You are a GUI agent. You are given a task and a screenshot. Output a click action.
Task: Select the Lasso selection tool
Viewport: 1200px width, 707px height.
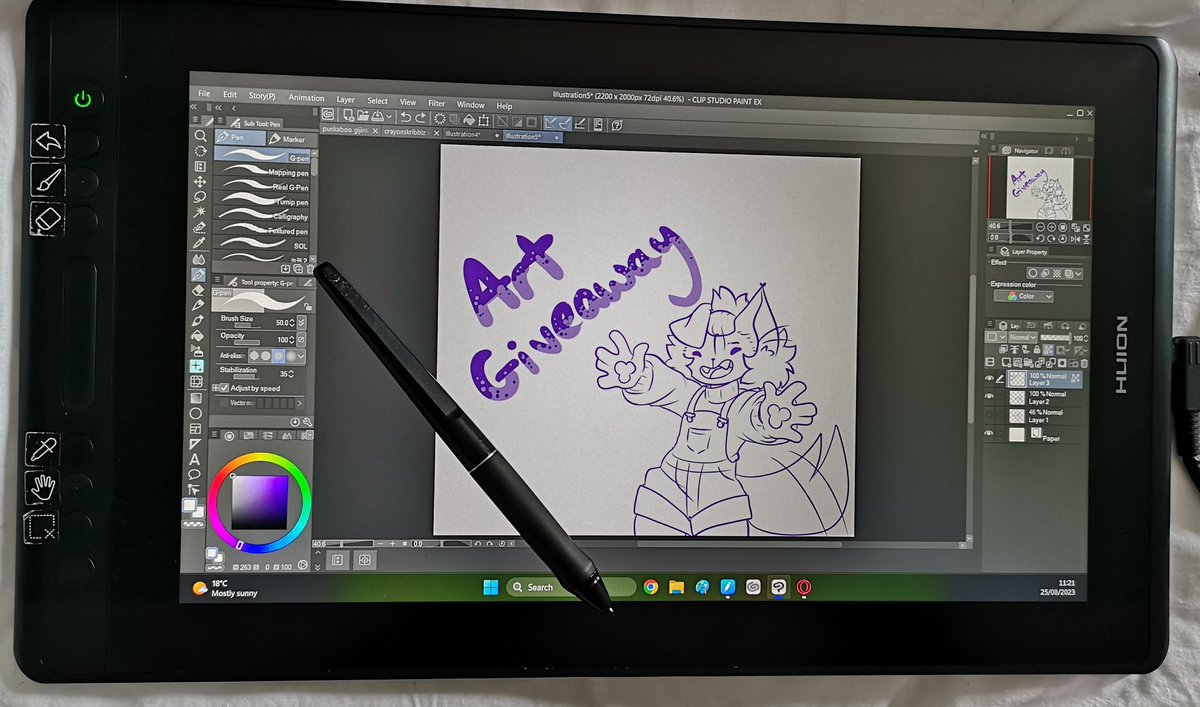click(200, 197)
